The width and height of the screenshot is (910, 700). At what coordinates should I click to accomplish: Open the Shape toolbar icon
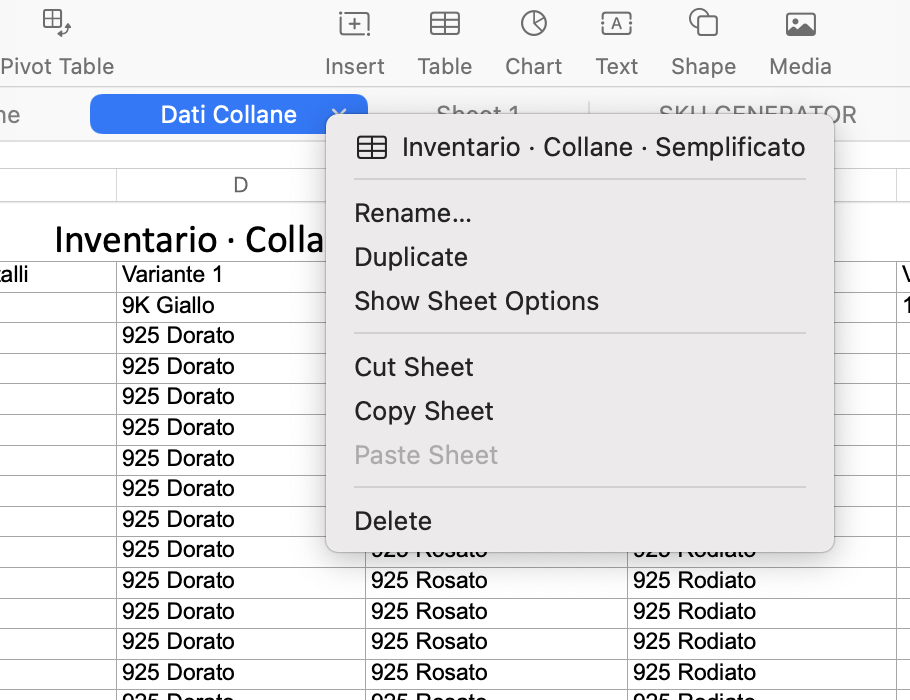pyautogui.click(x=703, y=24)
